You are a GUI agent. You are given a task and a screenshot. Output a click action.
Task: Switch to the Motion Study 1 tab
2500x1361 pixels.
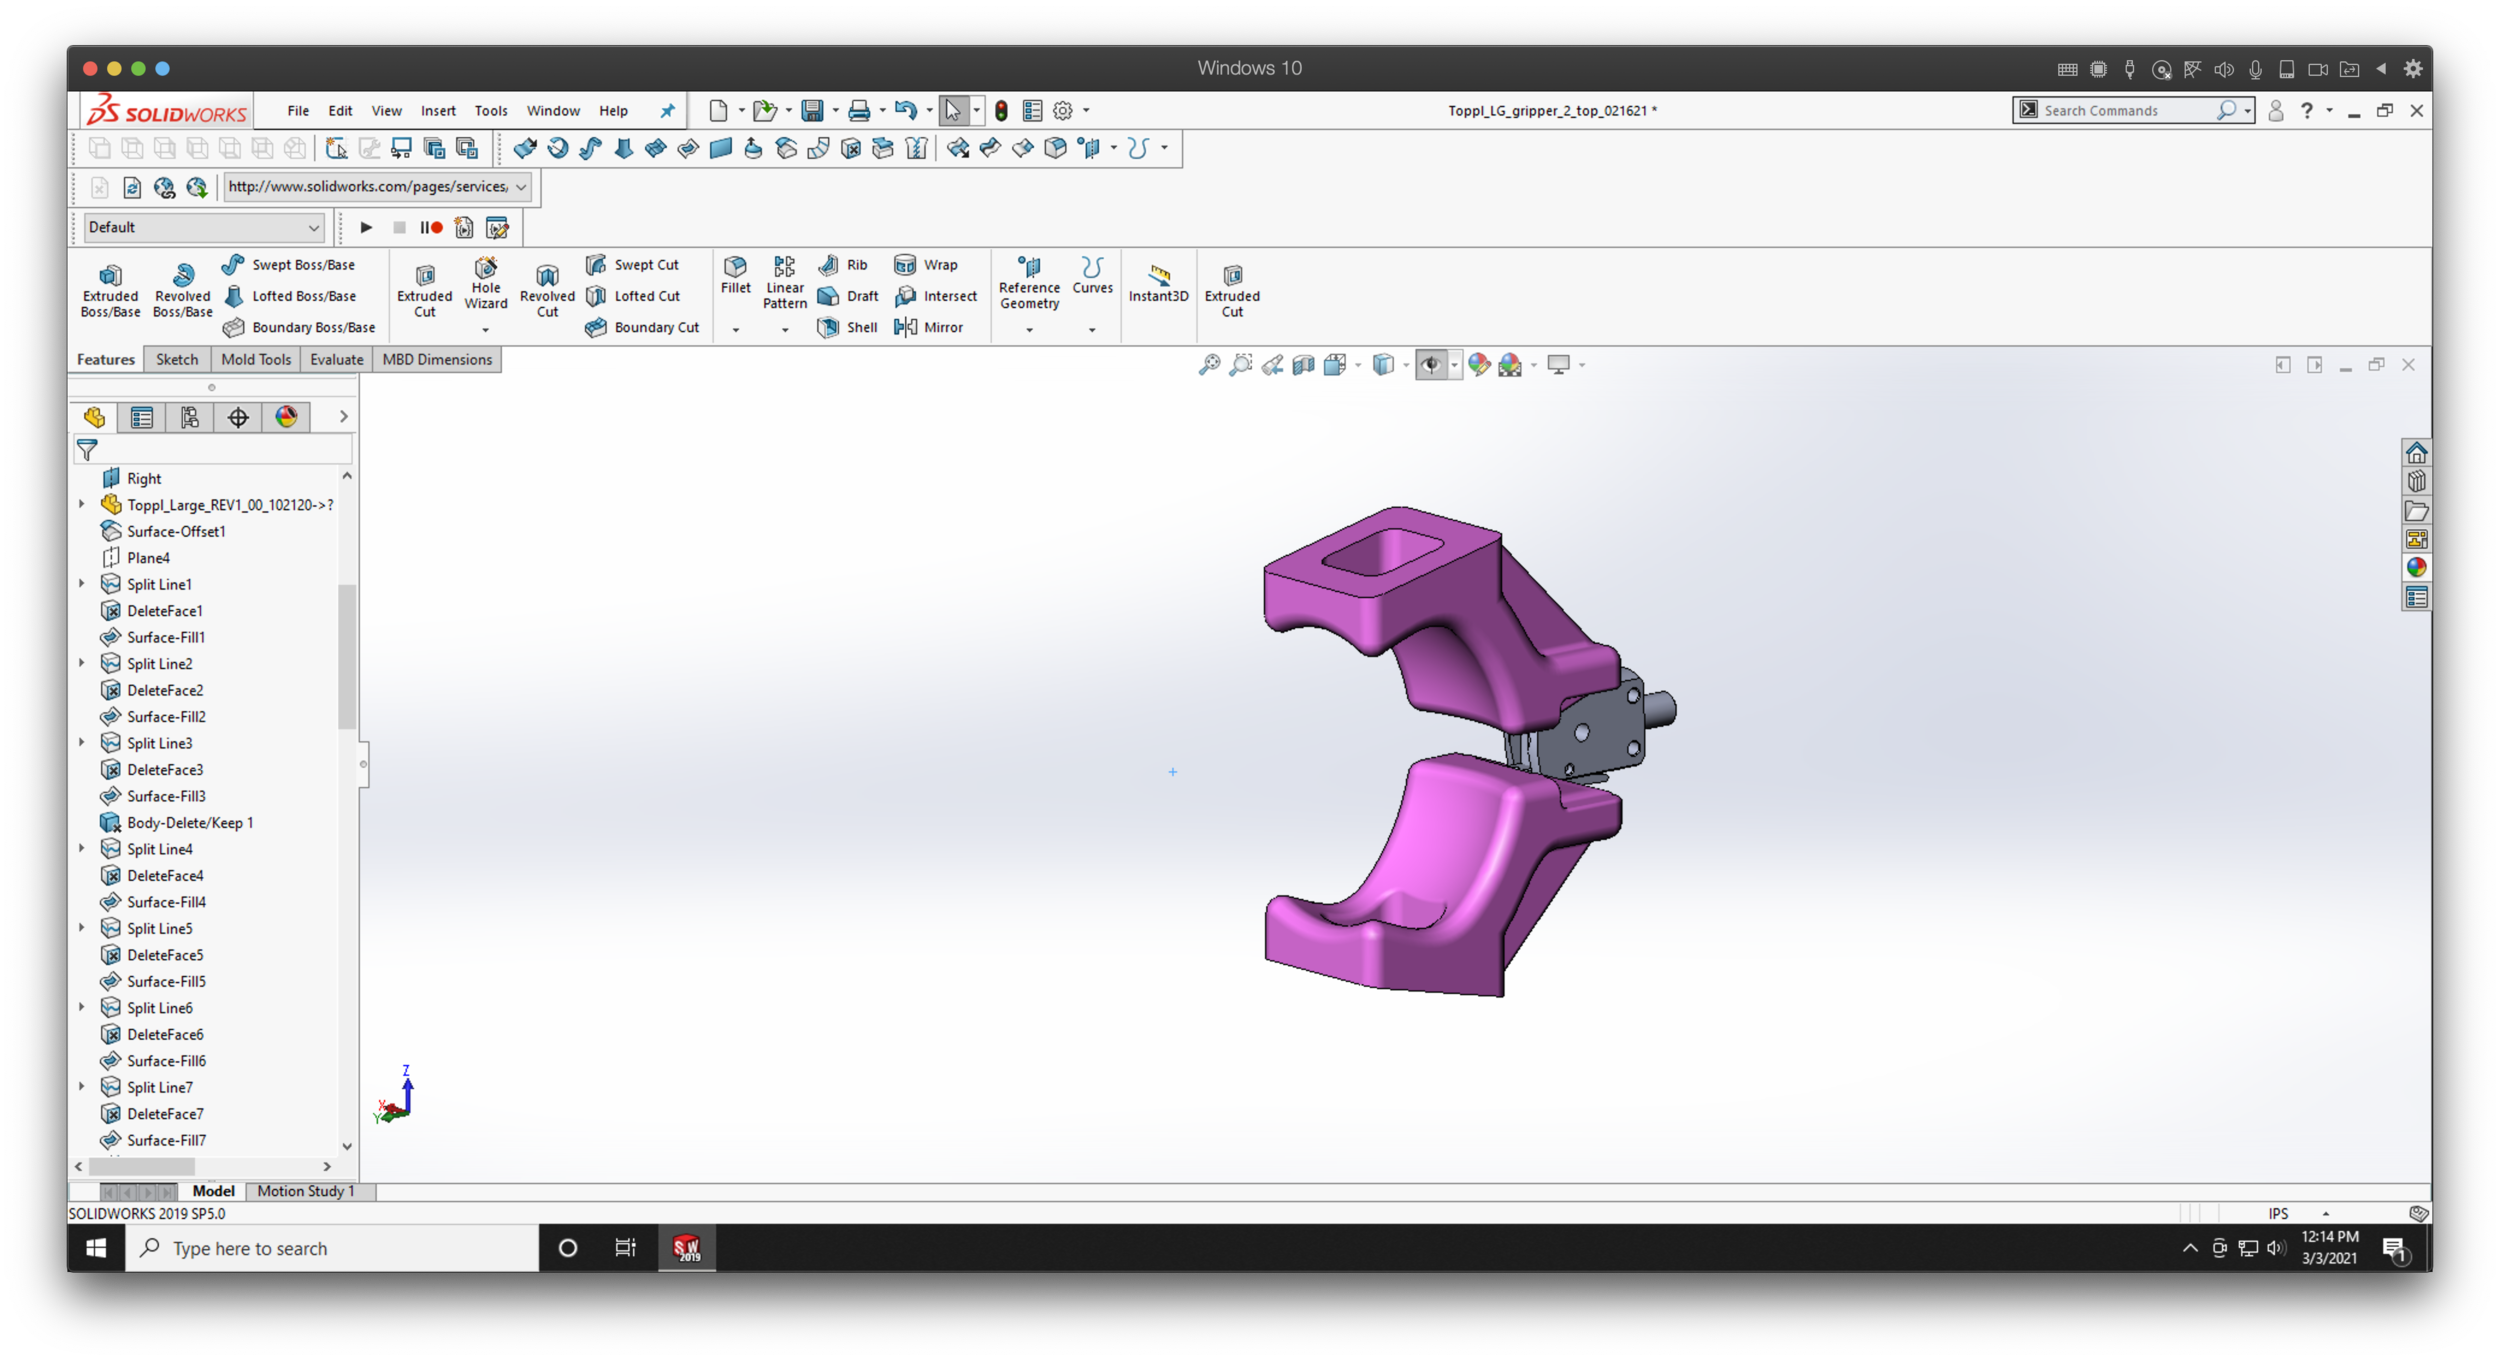point(306,1191)
